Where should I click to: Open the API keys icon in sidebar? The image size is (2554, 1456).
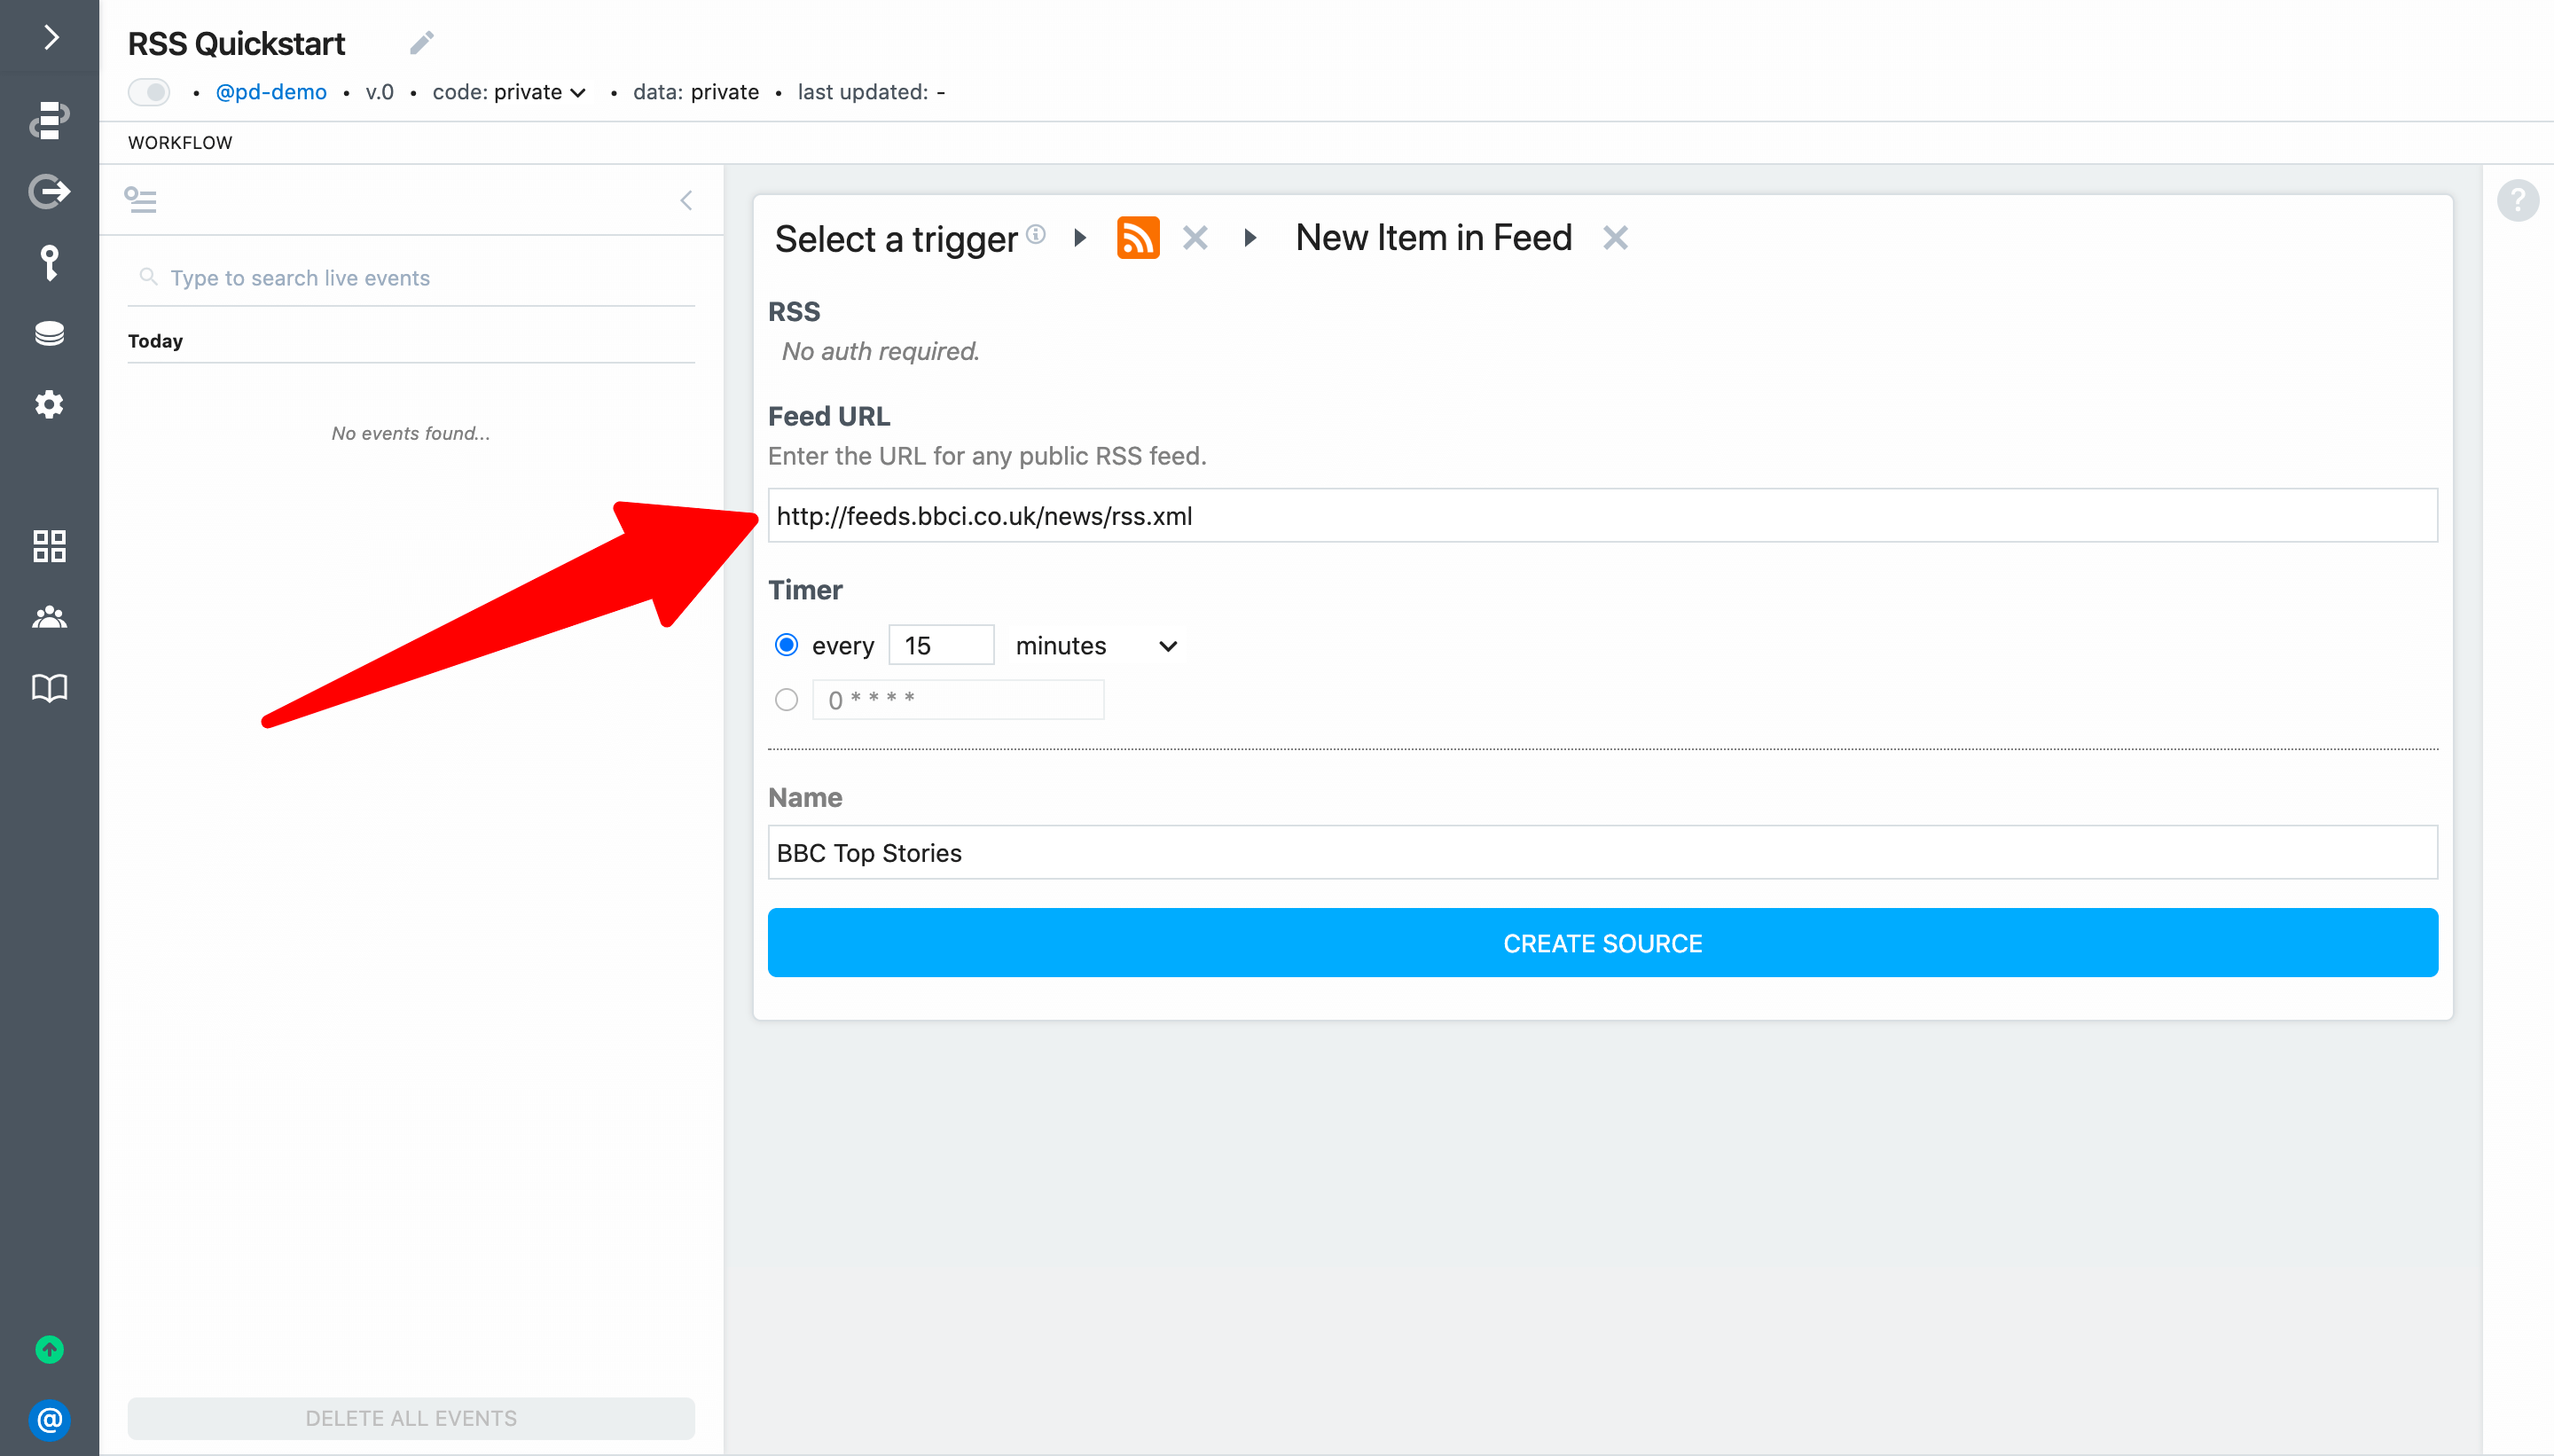click(x=49, y=262)
